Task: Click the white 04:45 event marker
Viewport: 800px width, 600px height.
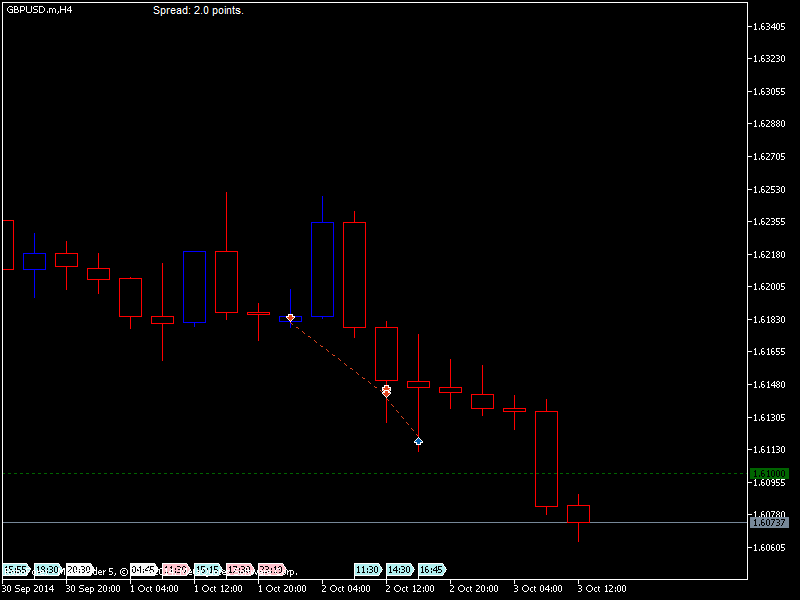Action: click(143, 569)
